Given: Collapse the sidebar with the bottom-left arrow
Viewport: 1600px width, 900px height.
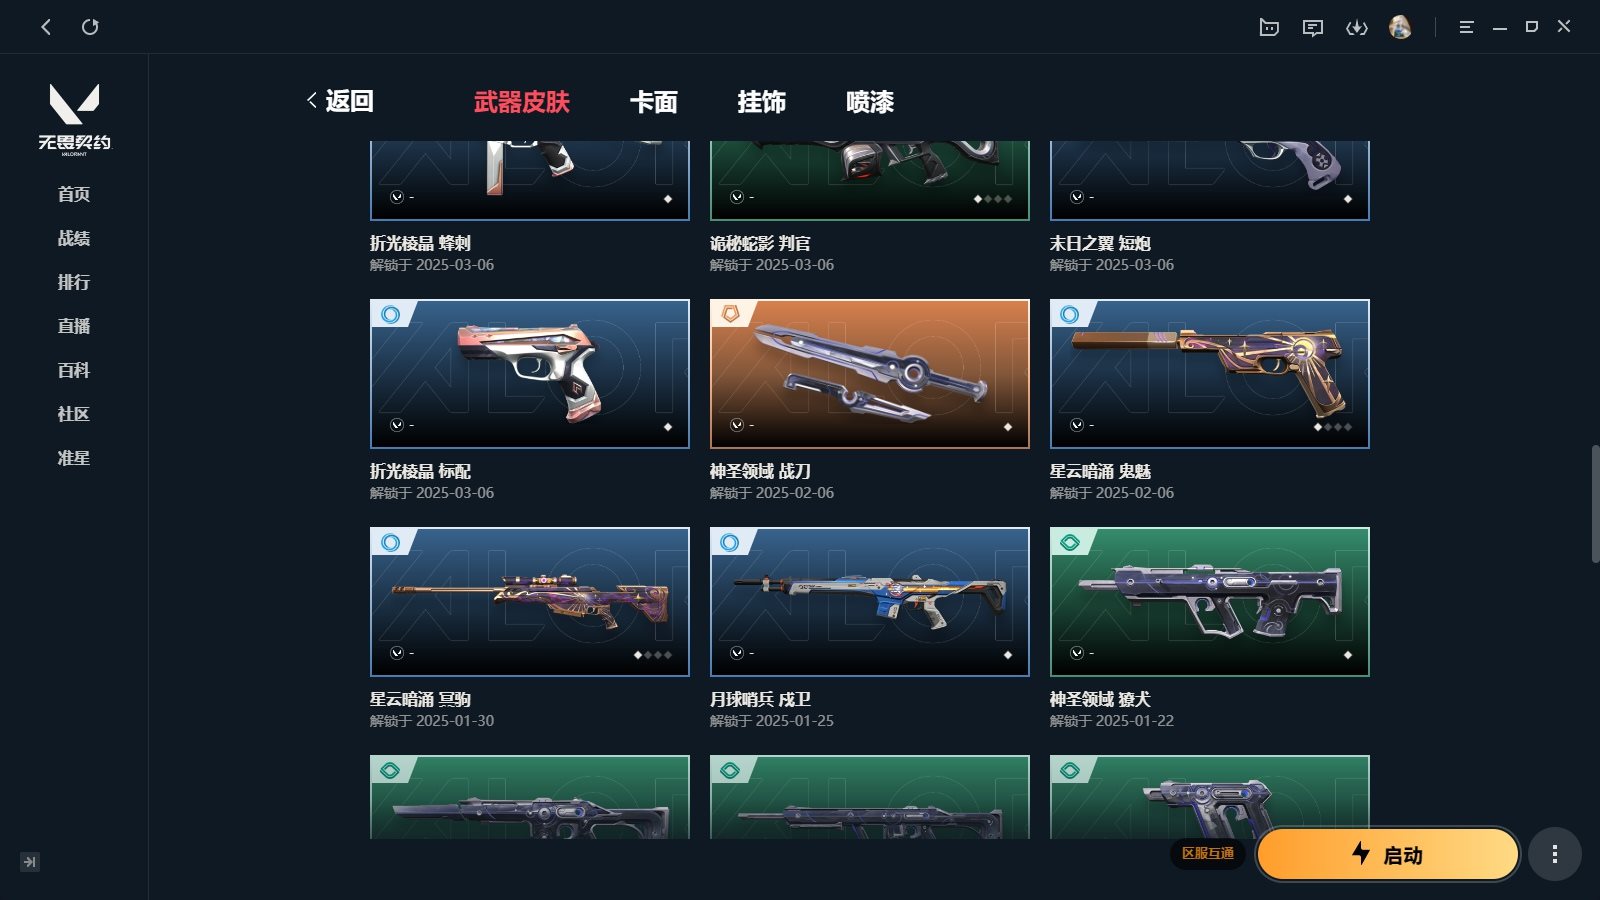Looking at the screenshot, I should (30, 861).
